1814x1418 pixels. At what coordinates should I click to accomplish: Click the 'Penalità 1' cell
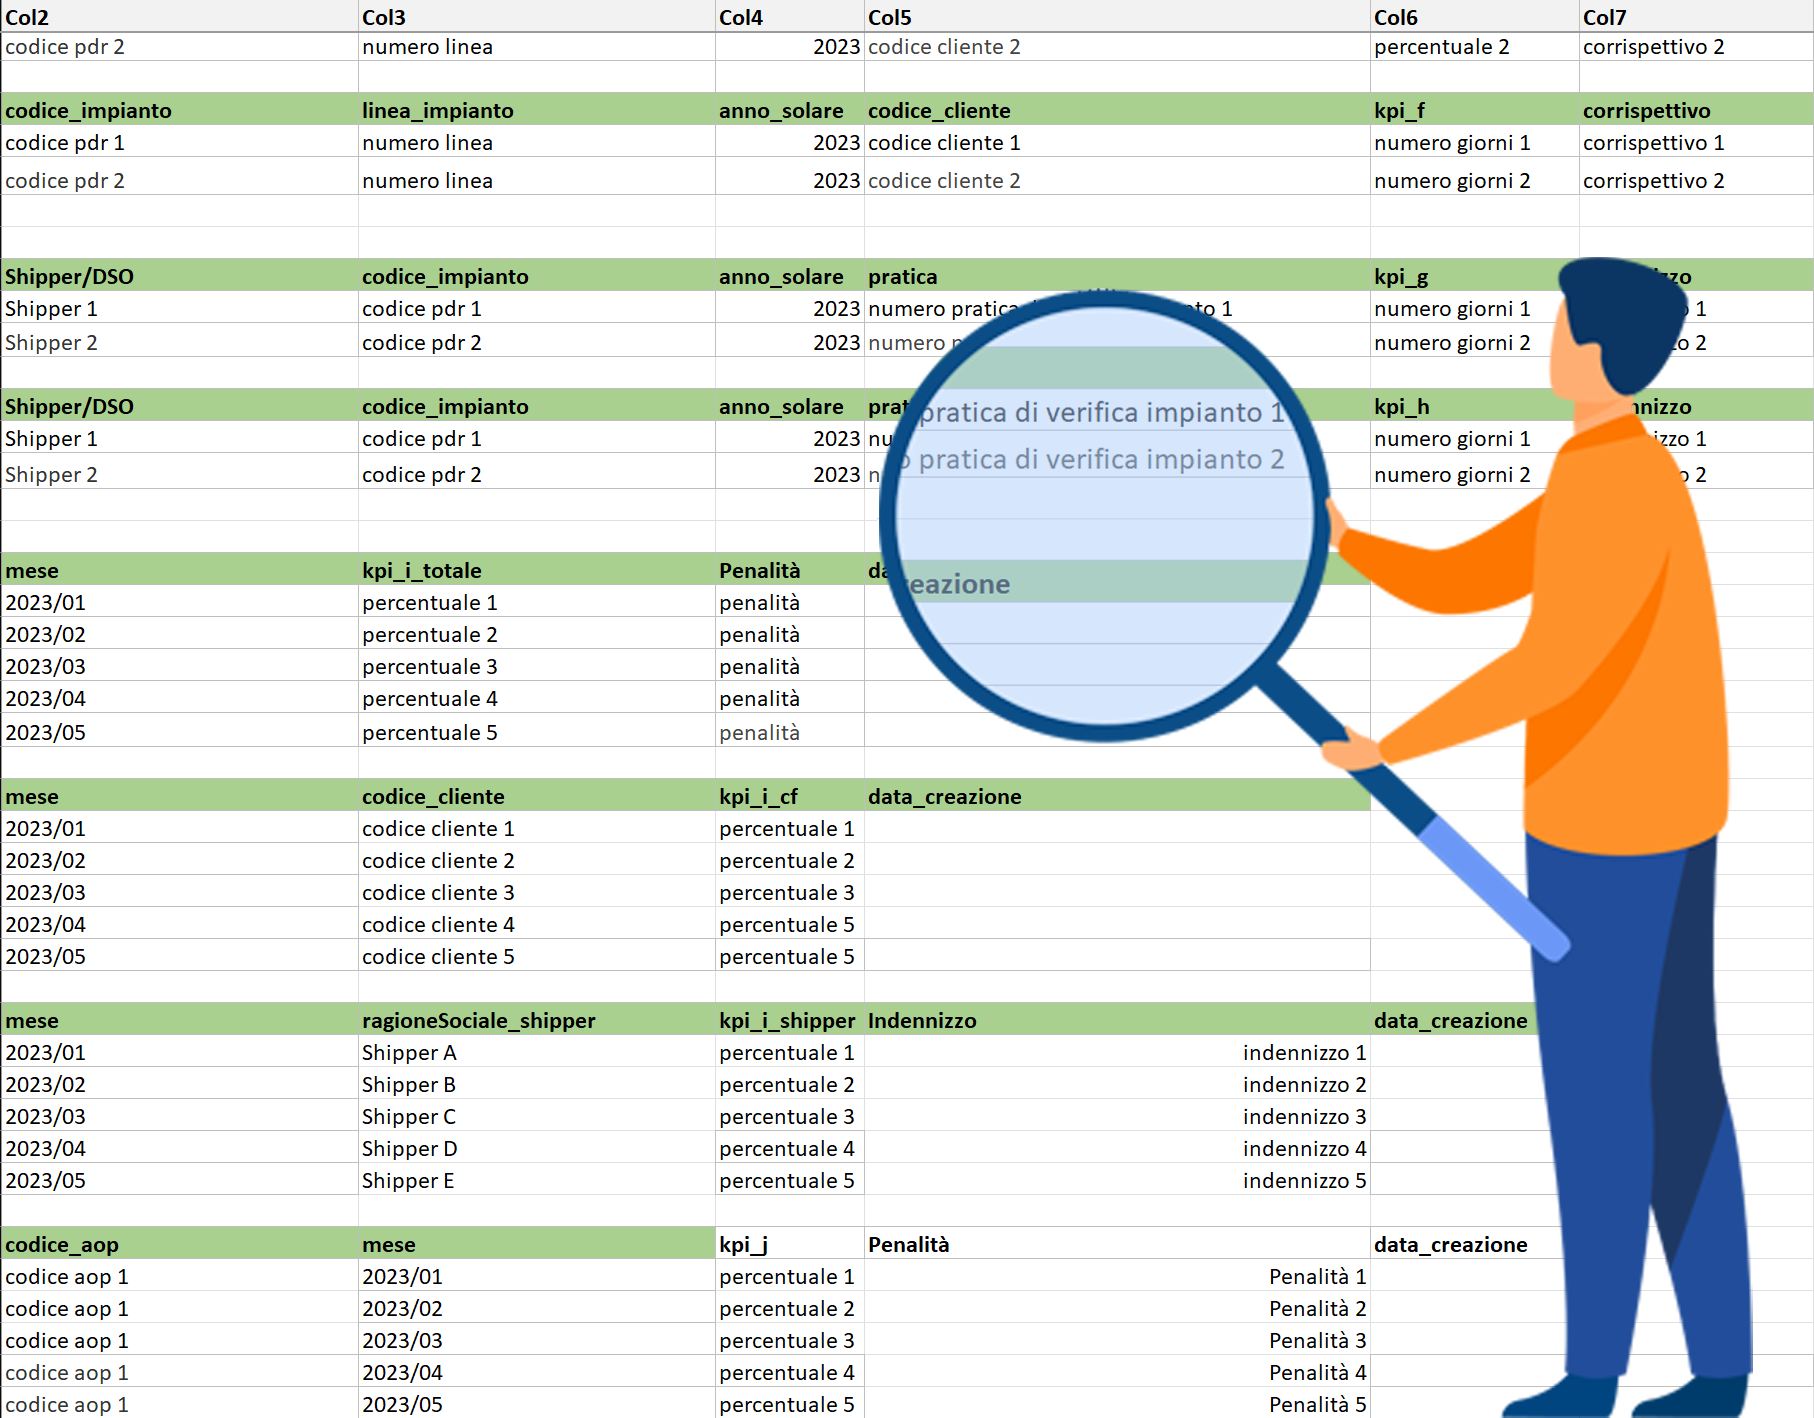tap(1117, 1276)
